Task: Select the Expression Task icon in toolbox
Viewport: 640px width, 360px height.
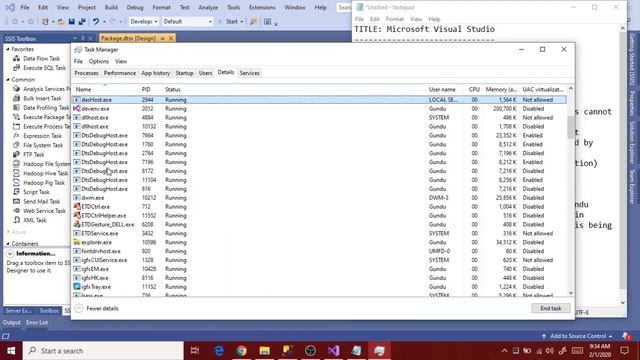Action: pyautogui.click(x=16, y=136)
